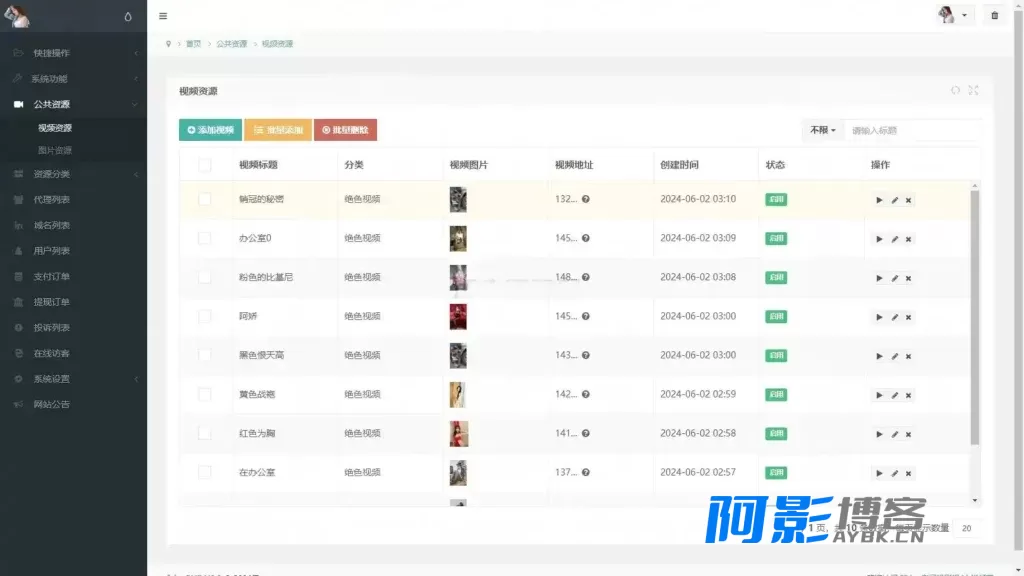Image resolution: width=1024 pixels, height=576 pixels.
Task: Tick the checkbox for 在办公室 row
Action: coord(204,472)
